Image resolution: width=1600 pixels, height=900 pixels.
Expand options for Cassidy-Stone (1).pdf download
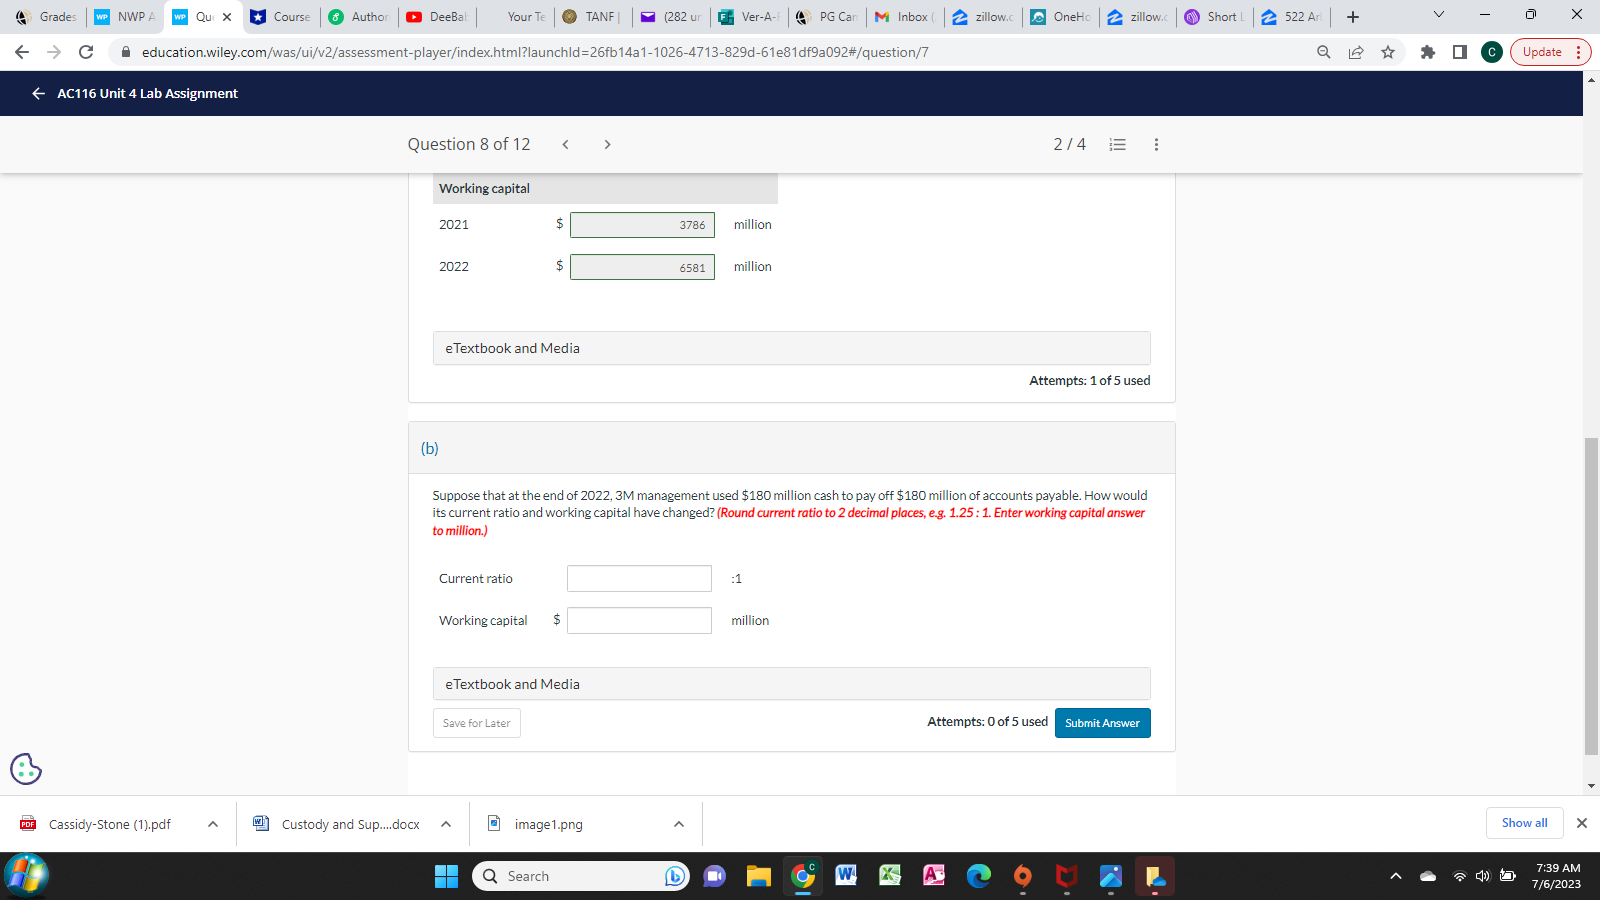[x=211, y=823]
